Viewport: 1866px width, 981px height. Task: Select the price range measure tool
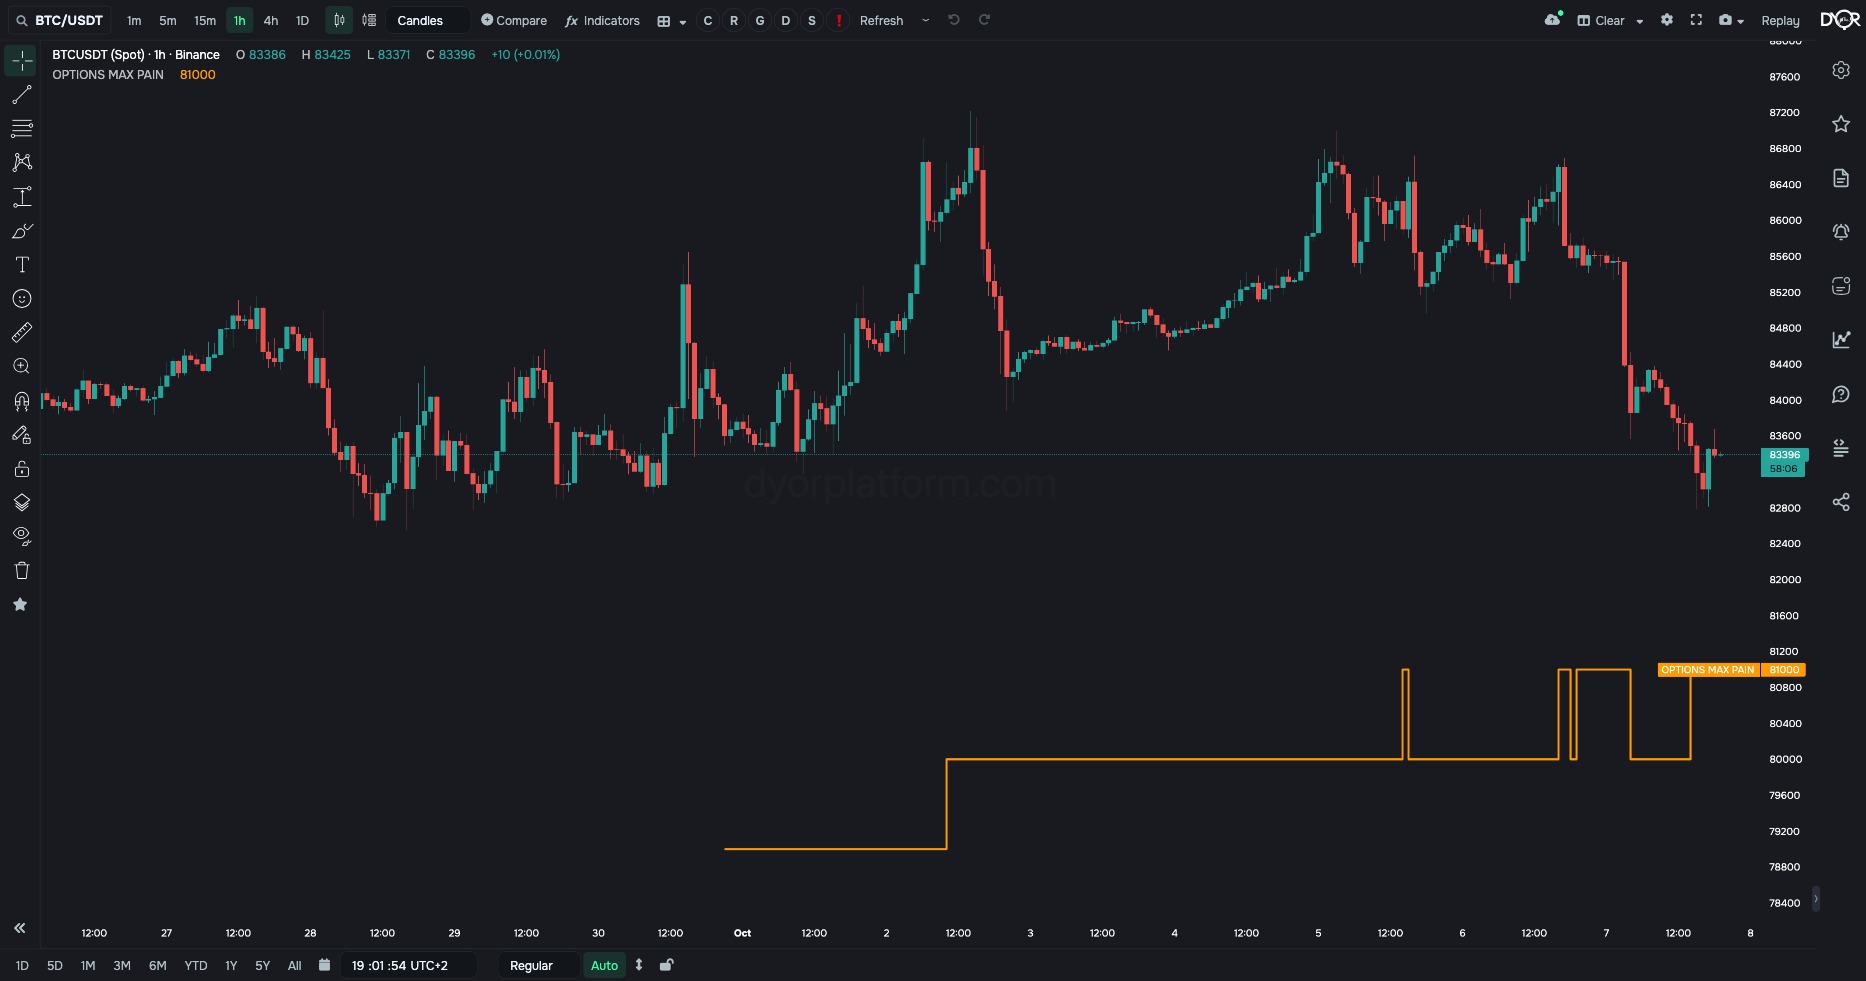pyautogui.click(x=21, y=196)
